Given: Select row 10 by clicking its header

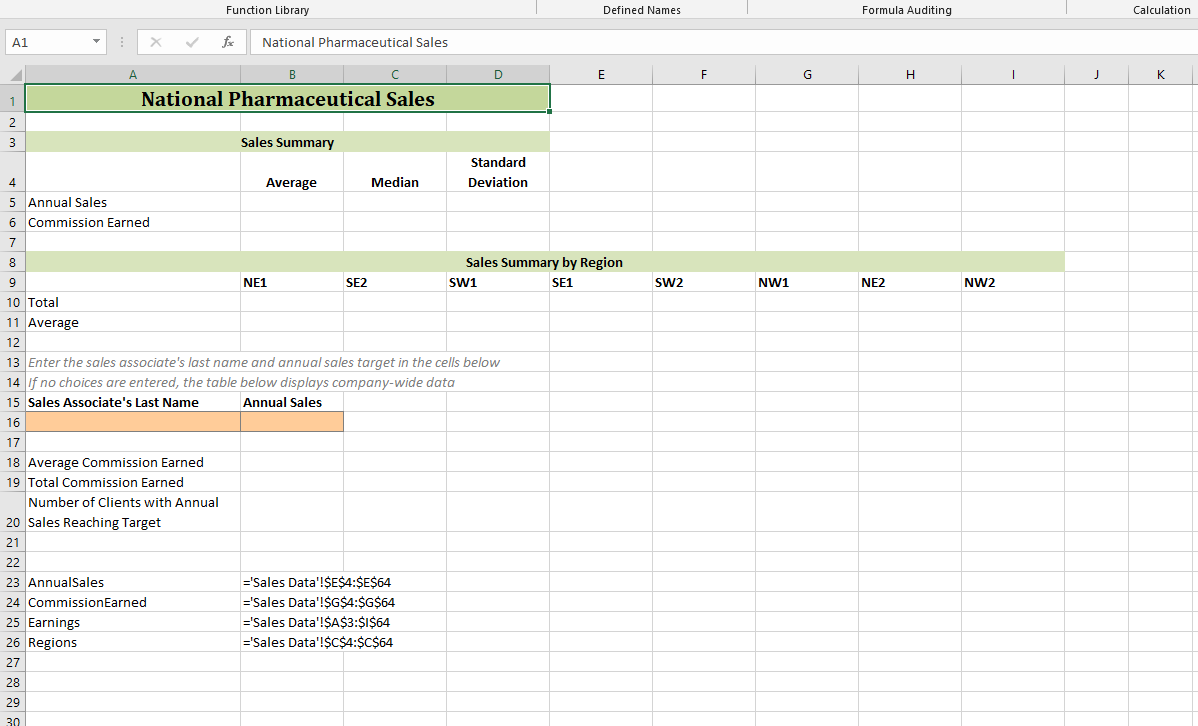Looking at the screenshot, I should (12, 302).
